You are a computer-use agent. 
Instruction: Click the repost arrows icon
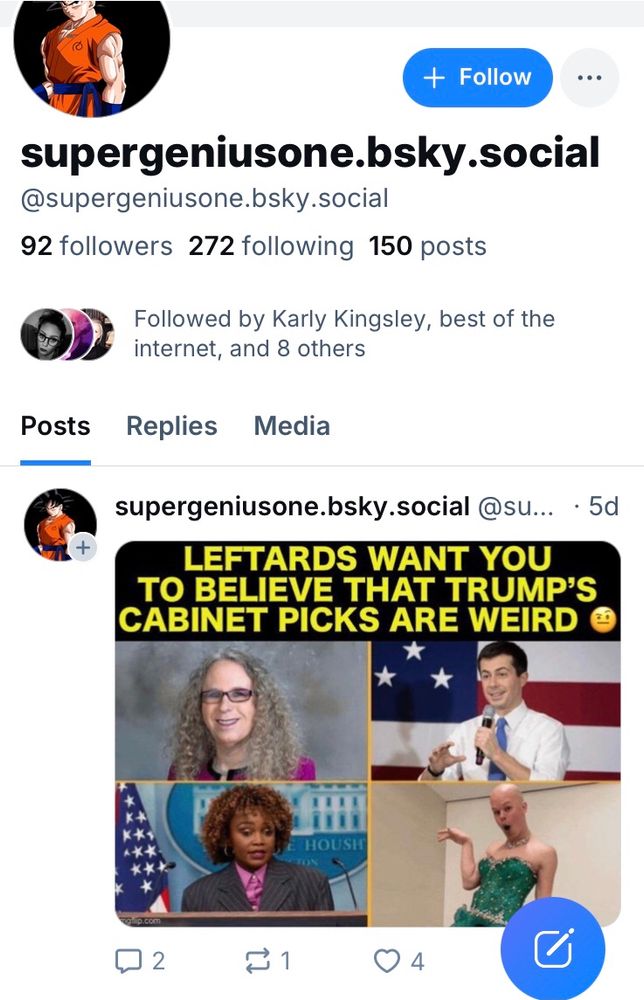click(257, 961)
